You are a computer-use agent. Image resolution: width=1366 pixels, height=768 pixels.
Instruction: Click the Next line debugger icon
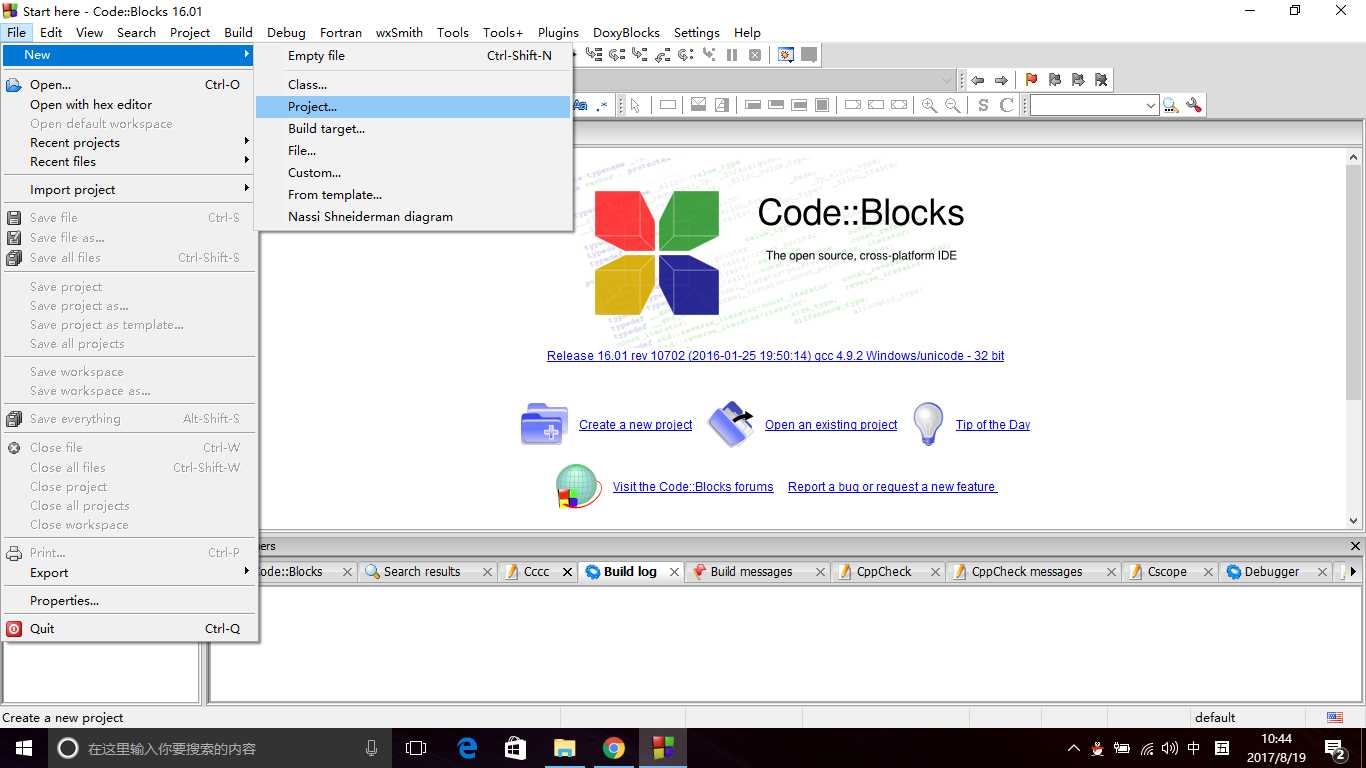click(x=617, y=55)
